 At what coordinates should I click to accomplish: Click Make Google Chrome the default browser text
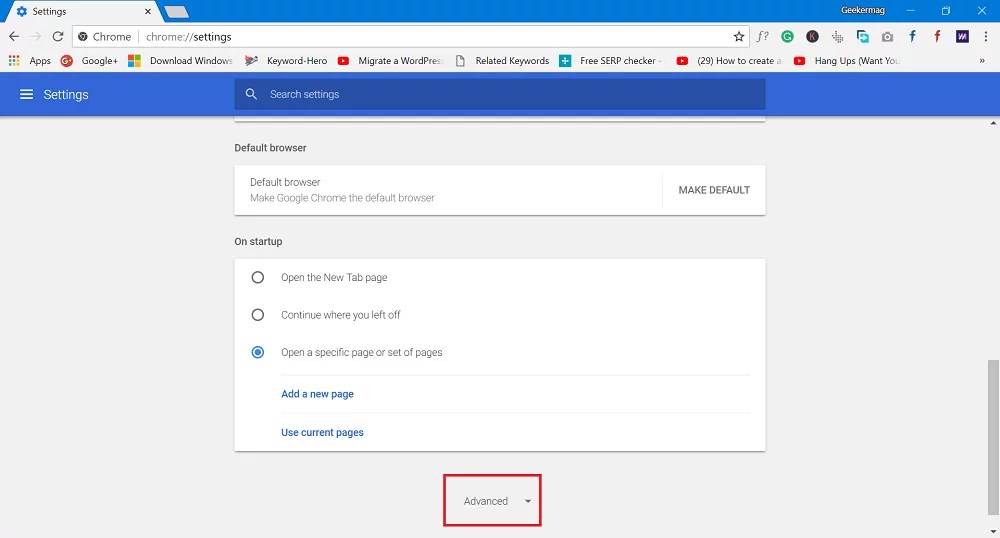[x=342, y=198]
